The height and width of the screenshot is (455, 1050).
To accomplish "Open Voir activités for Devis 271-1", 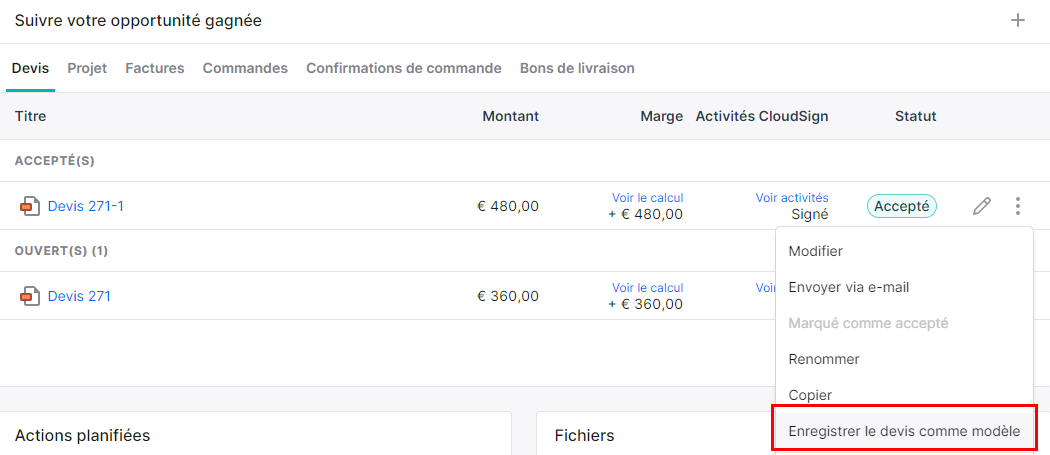I will (x=792, y=198).
